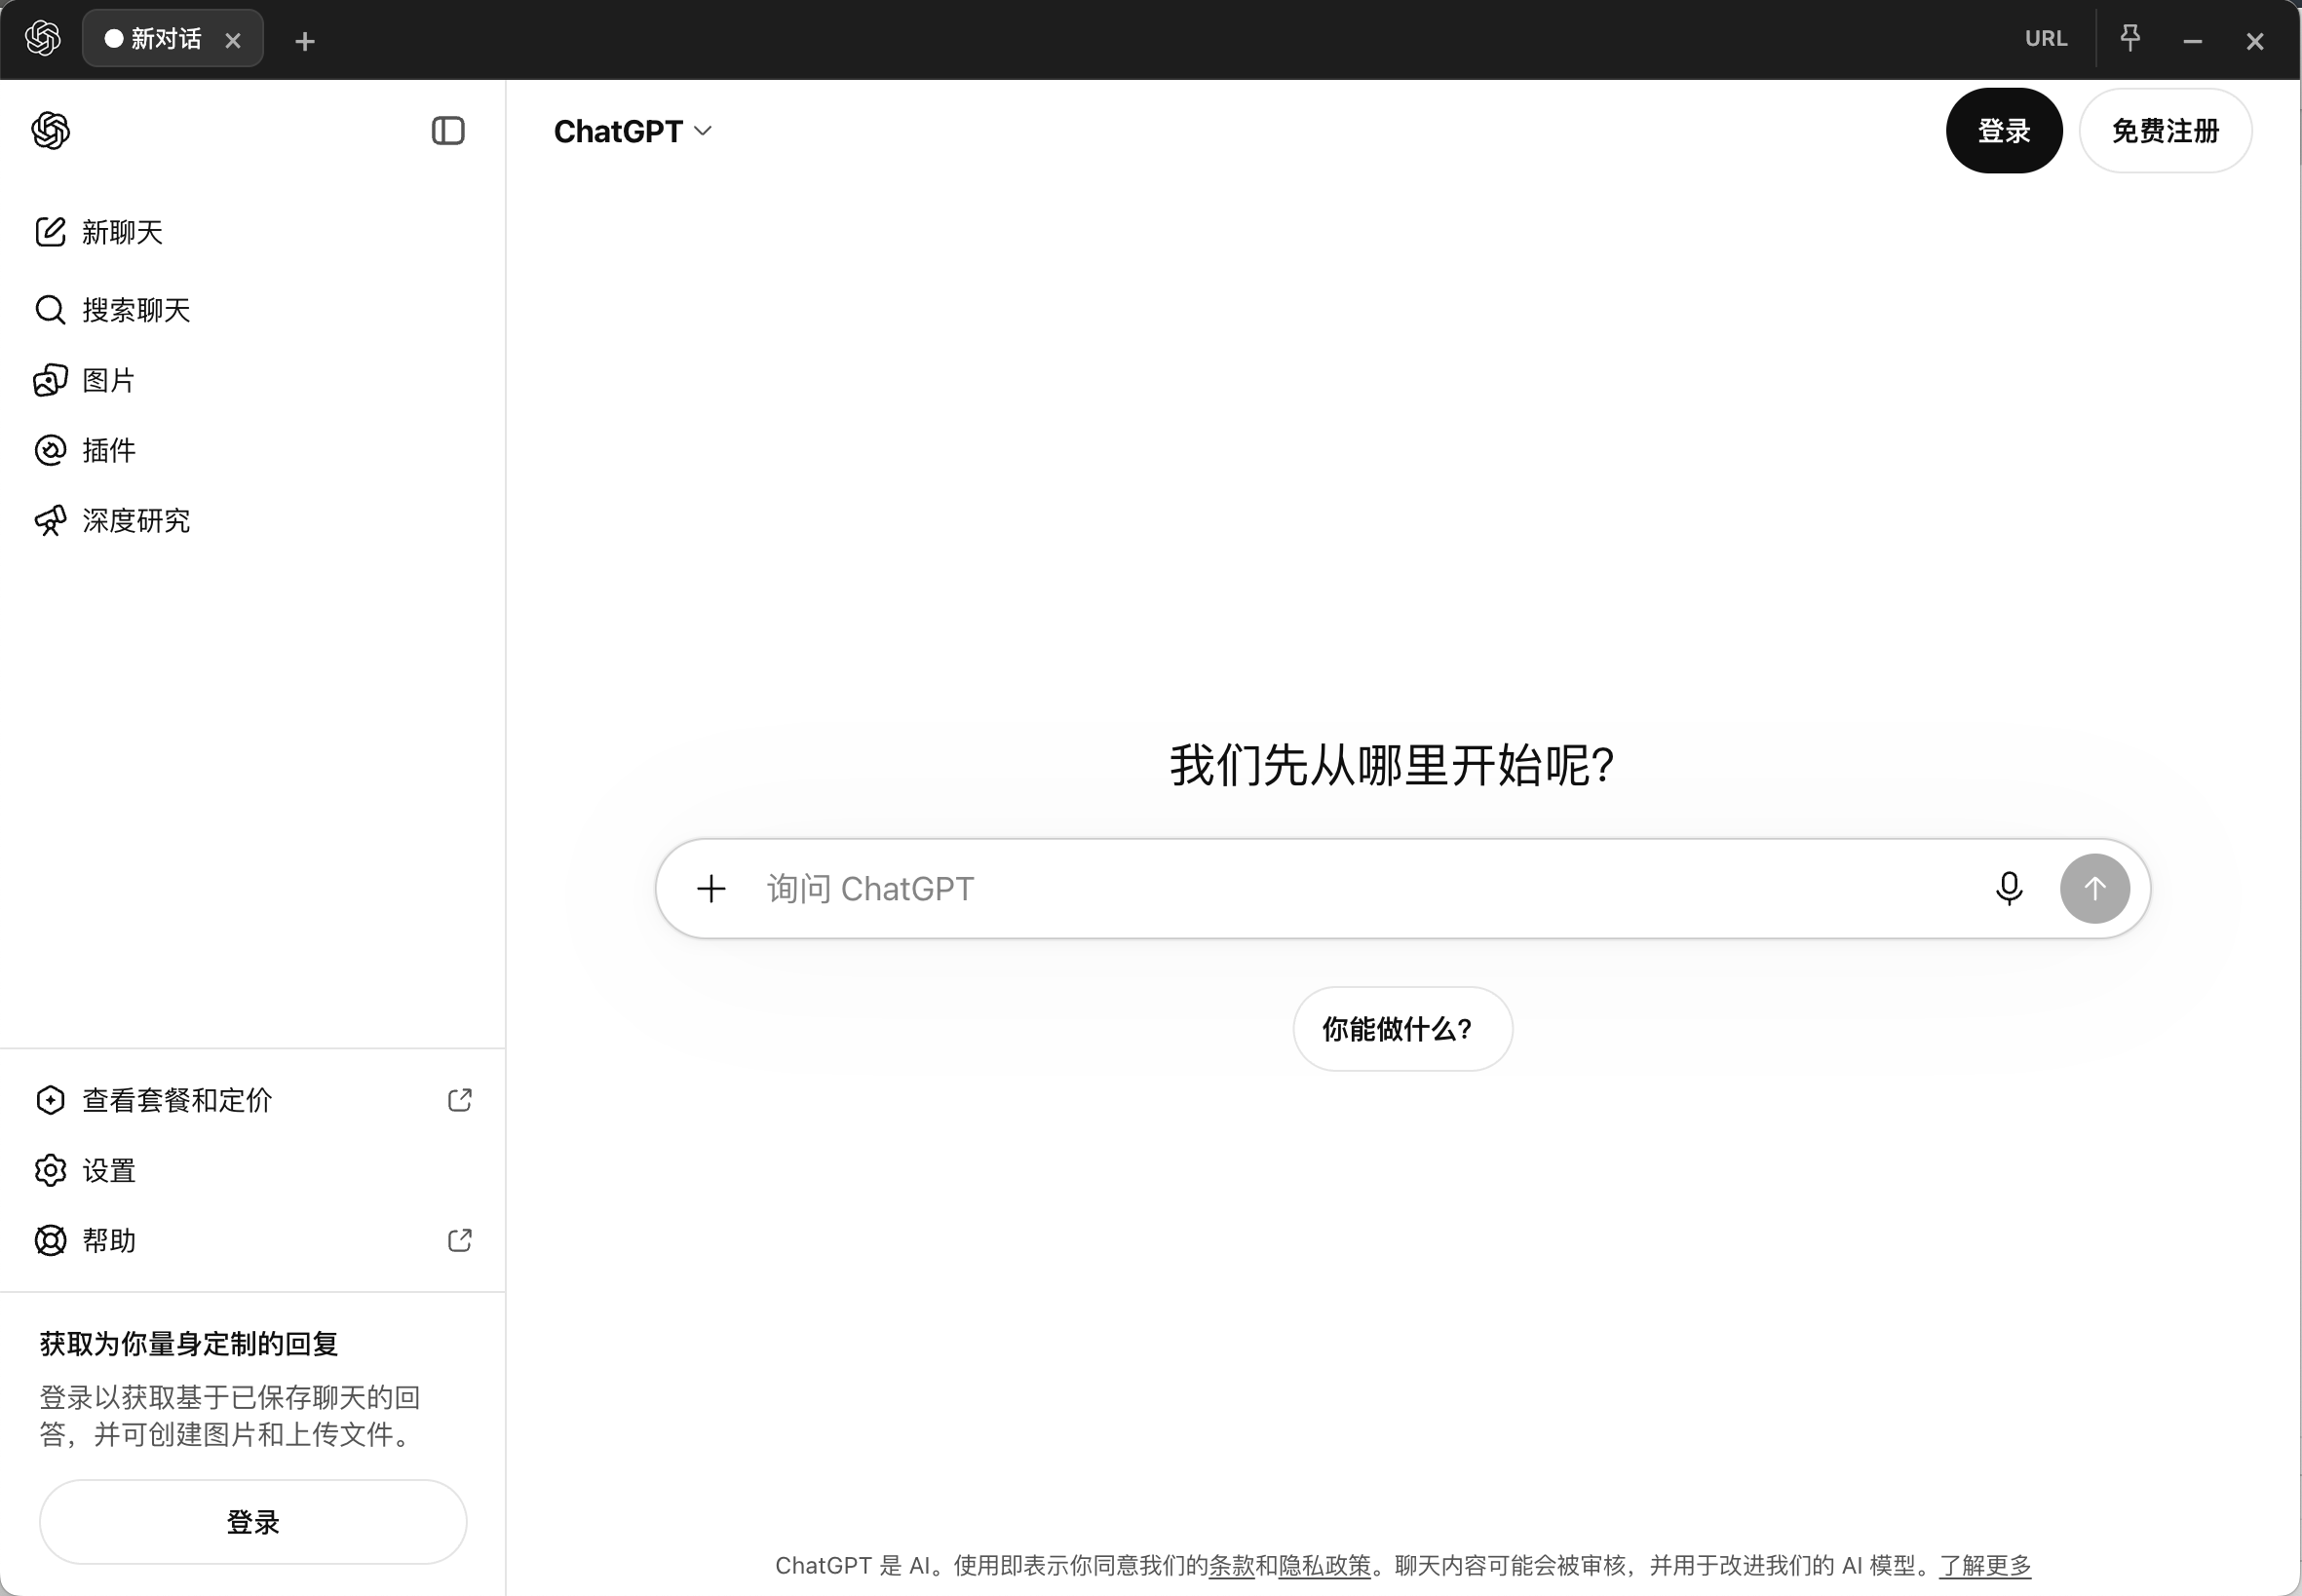
Task: Click the plans and pricing hexagon icon
Action: coord(50,1100)
